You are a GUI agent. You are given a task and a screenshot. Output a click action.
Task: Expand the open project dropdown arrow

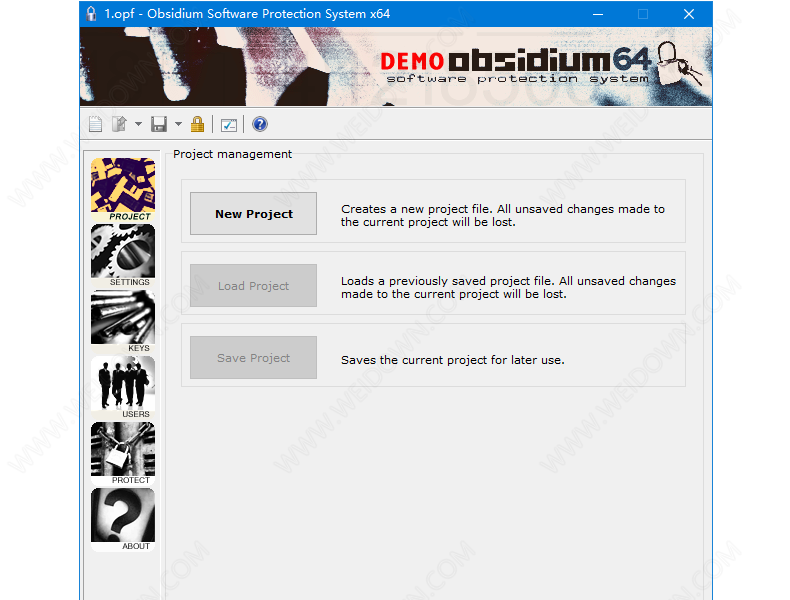(x=138, y=124)
